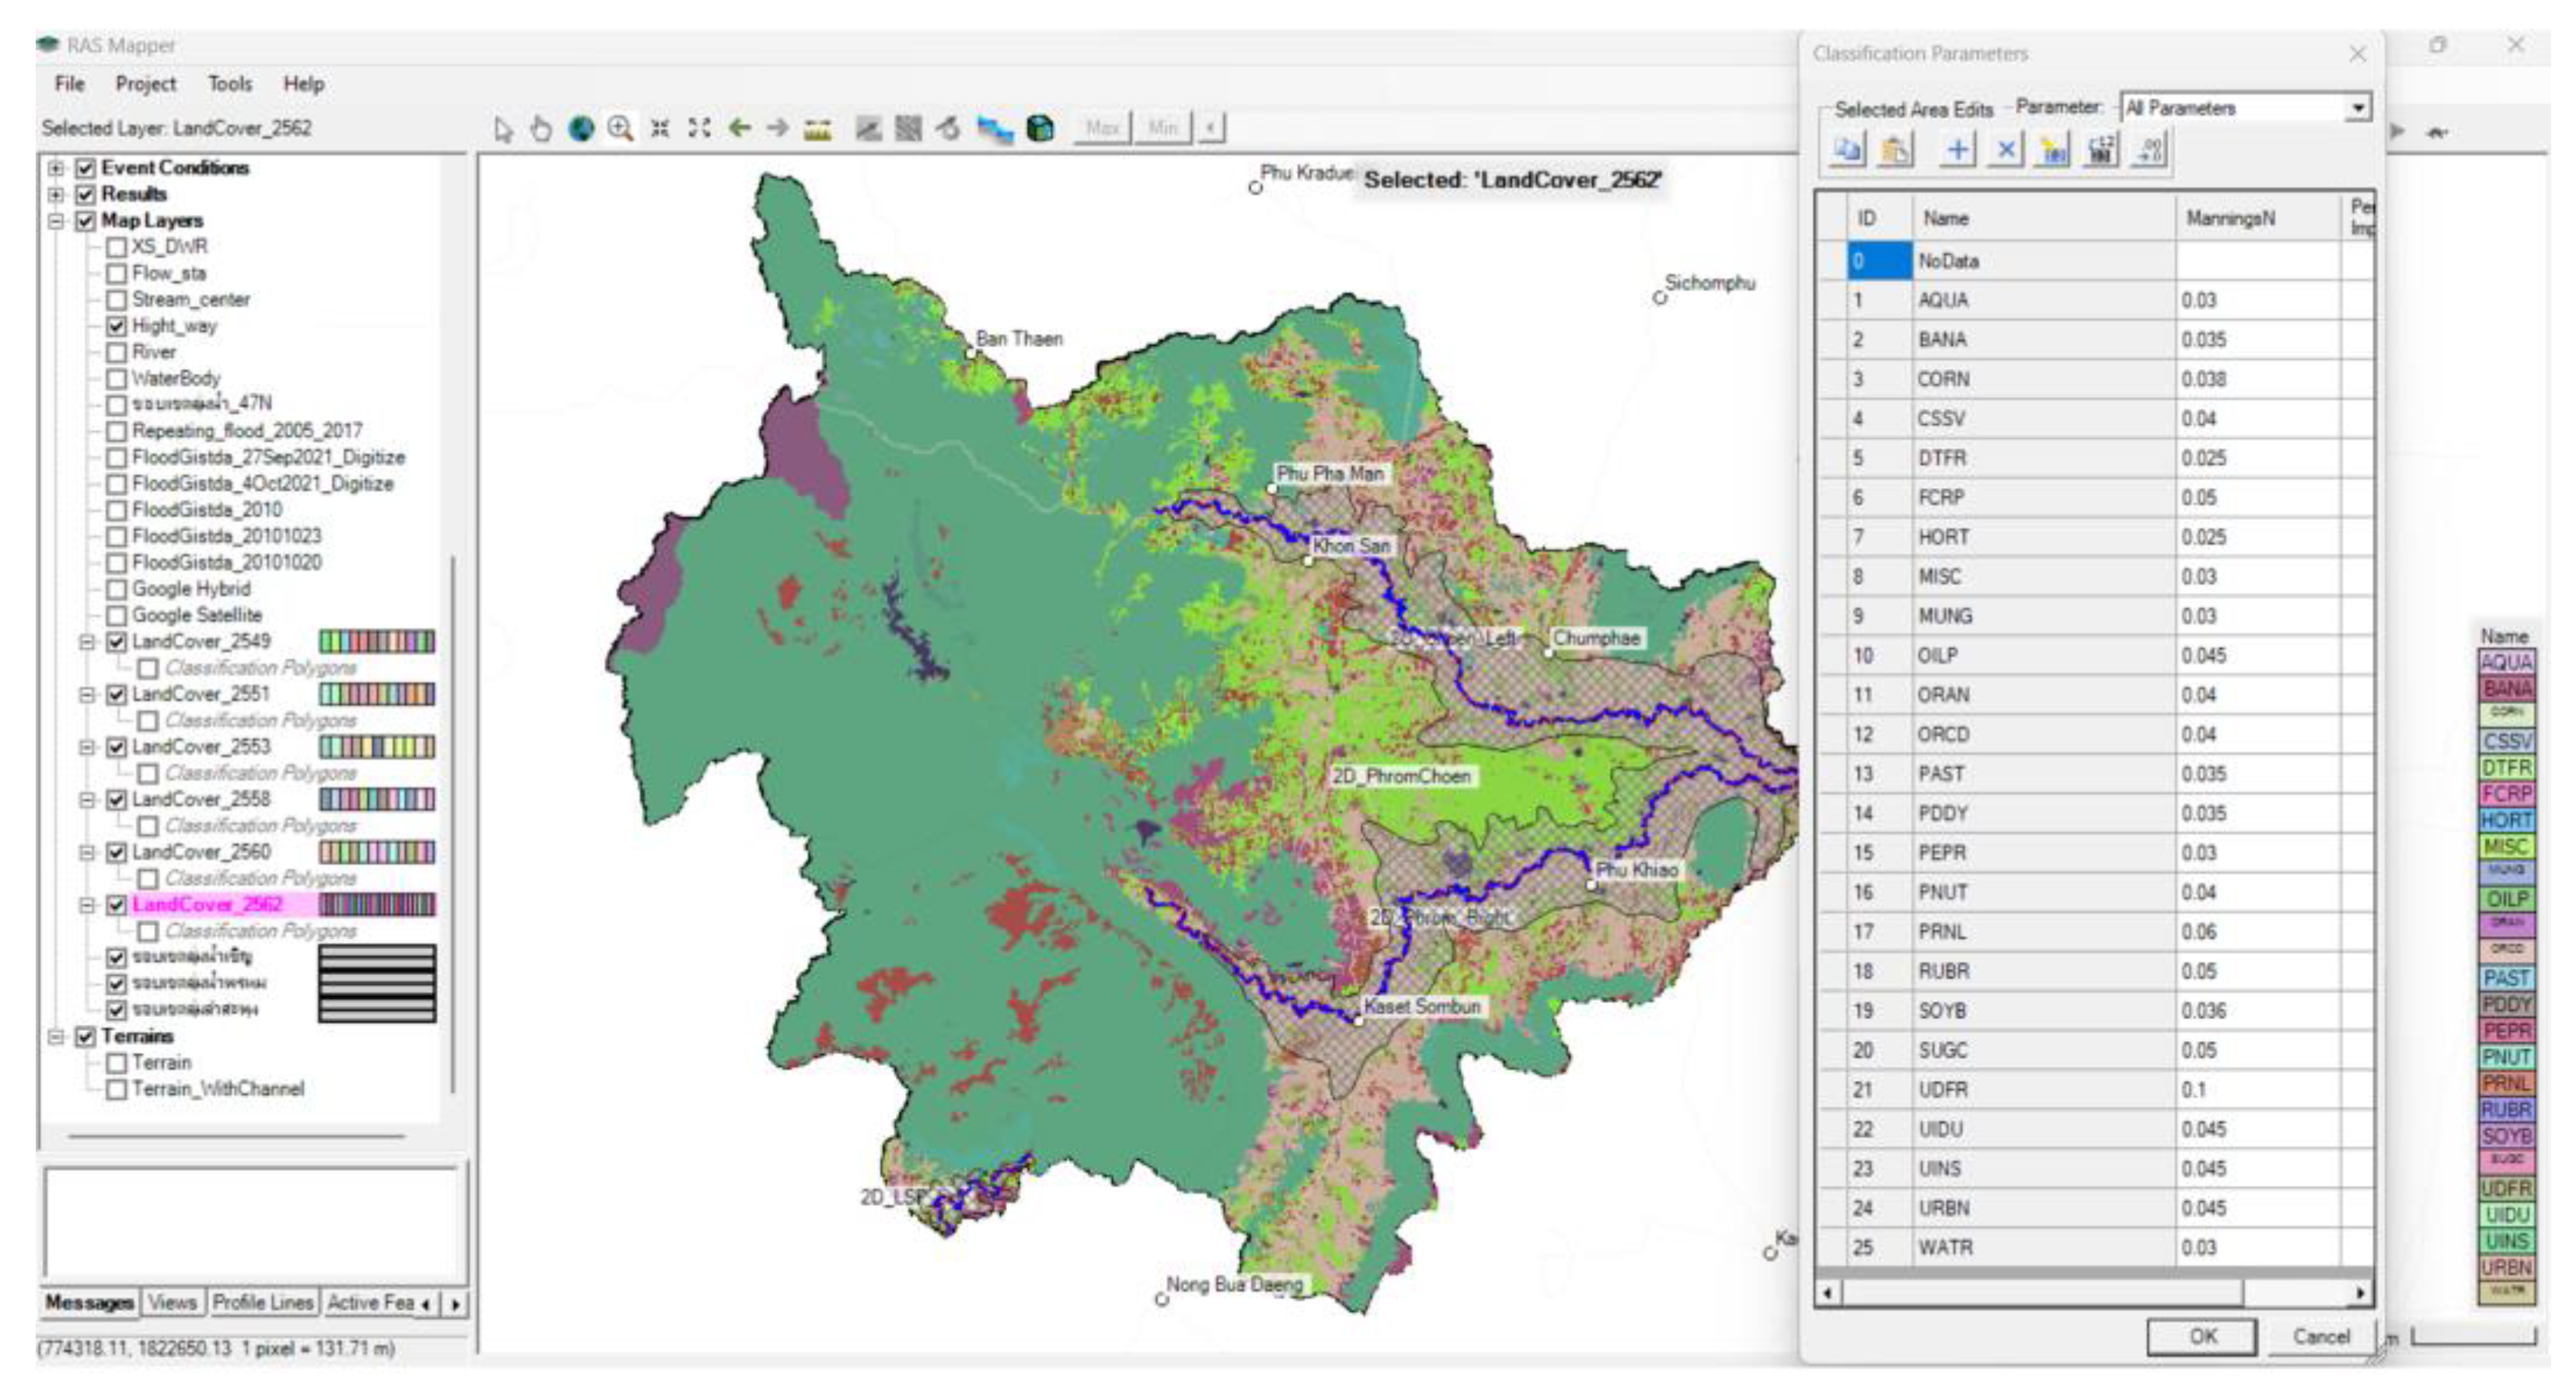Screen dimensions: 2576x1393
Task: Delete classification with blue X icon
Action: pyautogui.click(x=2005, y=151)
